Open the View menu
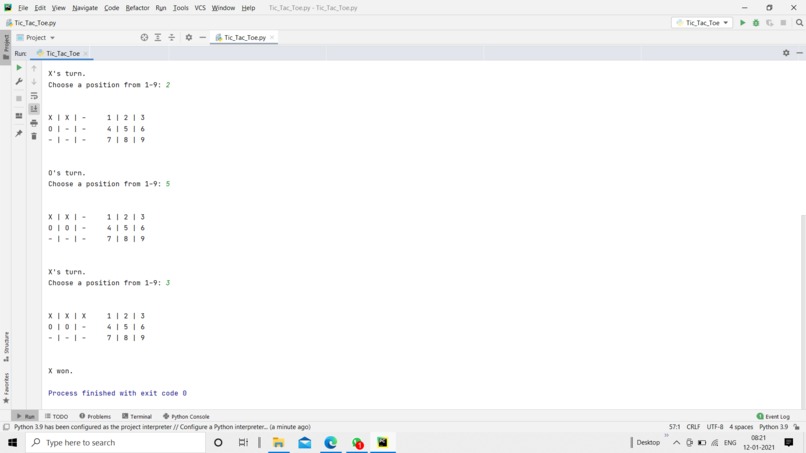The width and height of the screenshot is (806, 453). pyautogui.click(x=59, y=8)
